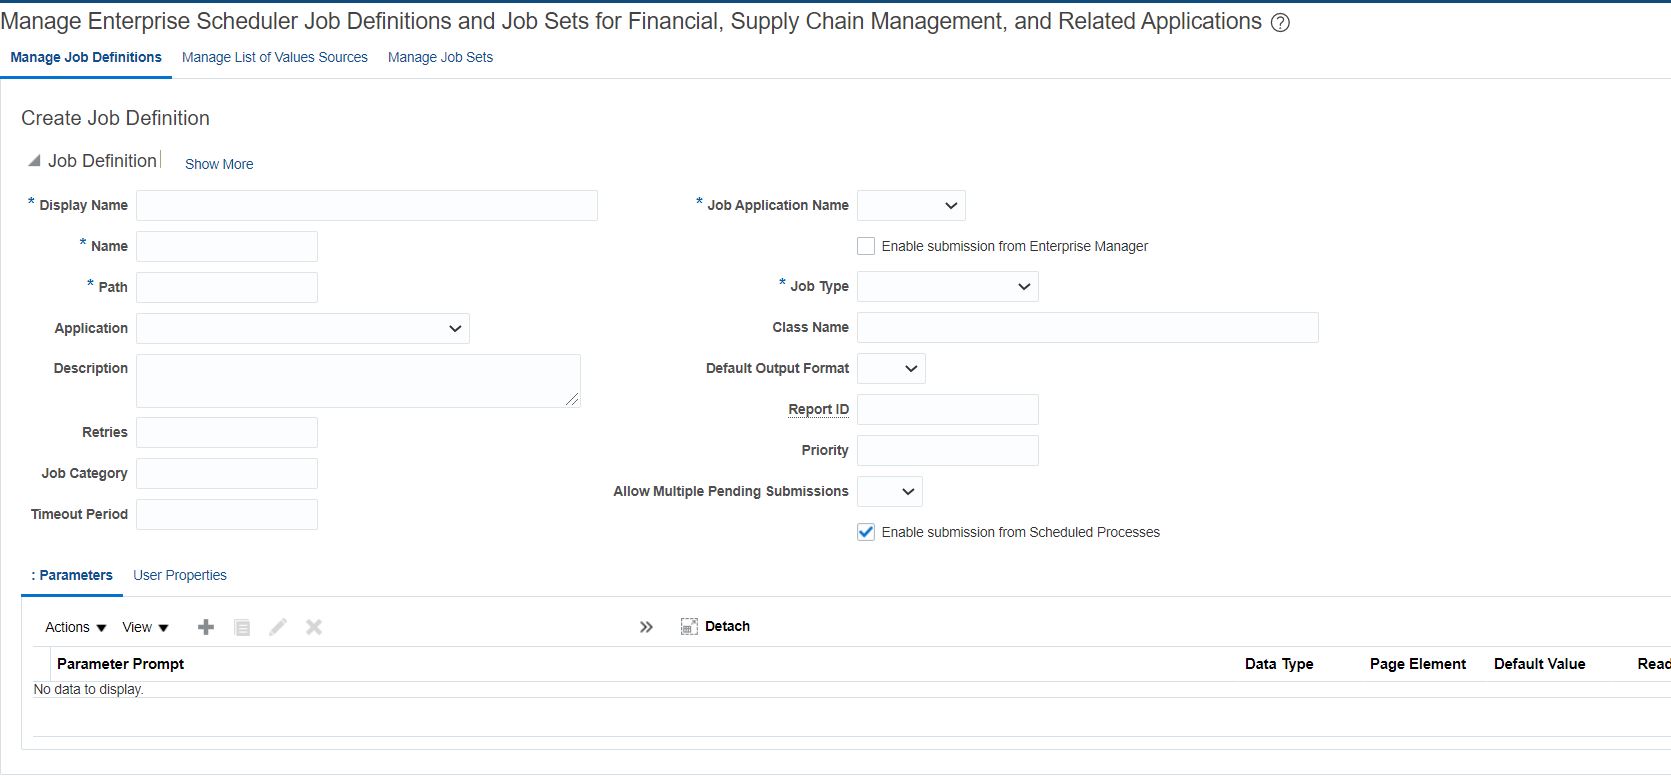Open the Actions menu

(x=75, y=627)
